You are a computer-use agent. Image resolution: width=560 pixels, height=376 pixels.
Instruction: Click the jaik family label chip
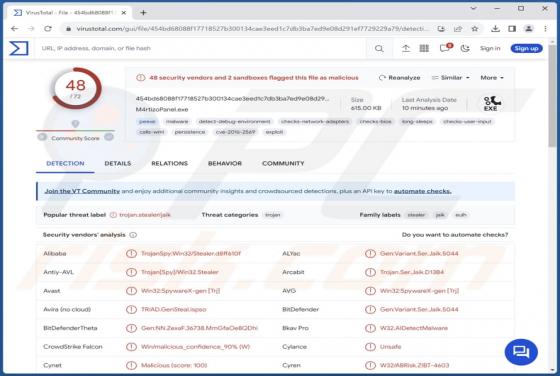440,215
